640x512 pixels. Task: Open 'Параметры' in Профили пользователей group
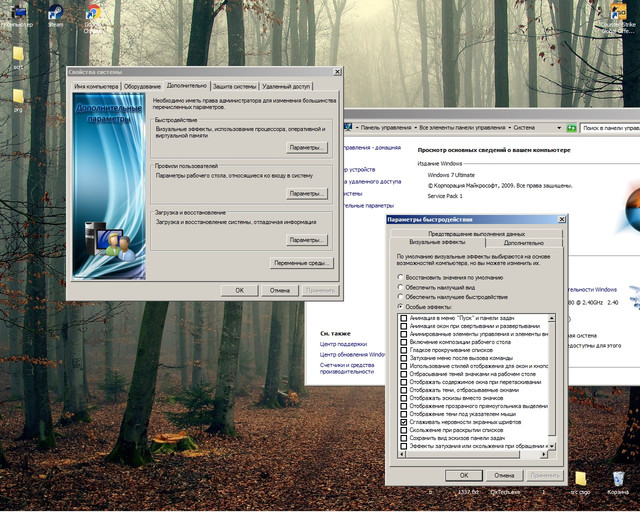coord(307,194)
